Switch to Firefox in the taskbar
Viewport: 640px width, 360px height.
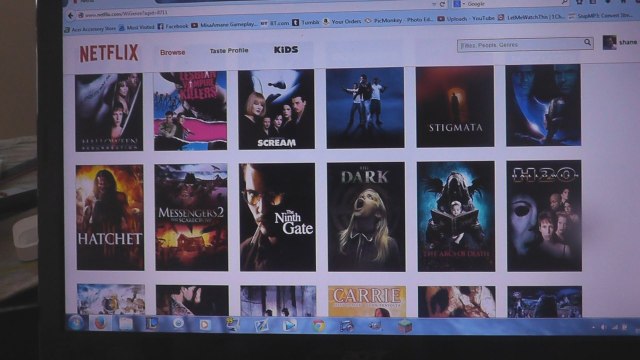pyautogui.click(x=100, y=323)
